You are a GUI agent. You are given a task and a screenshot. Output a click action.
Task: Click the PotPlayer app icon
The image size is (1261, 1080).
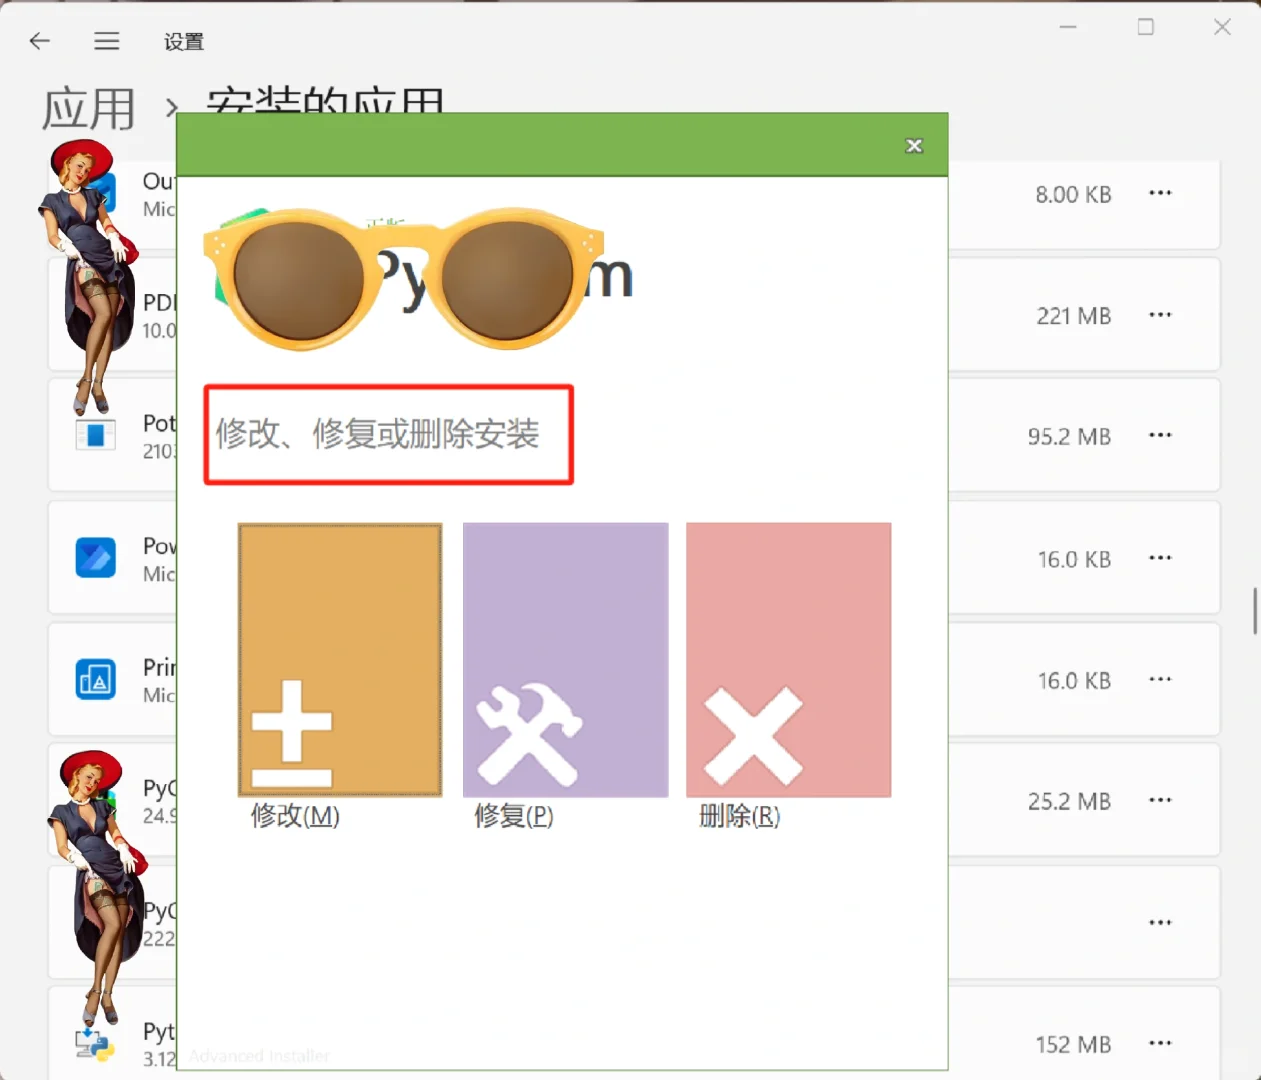click(x=95, y=435)
